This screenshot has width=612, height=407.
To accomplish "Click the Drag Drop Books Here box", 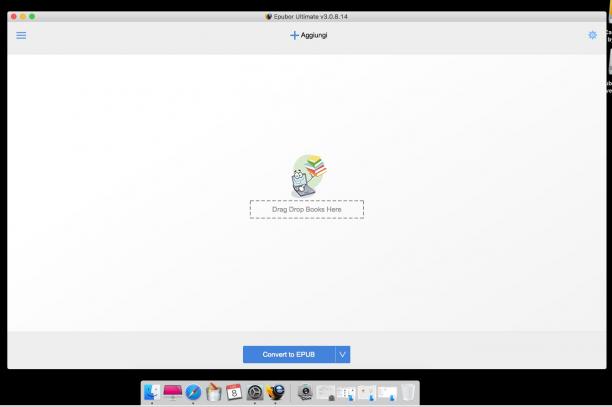I will click(307, 210).
